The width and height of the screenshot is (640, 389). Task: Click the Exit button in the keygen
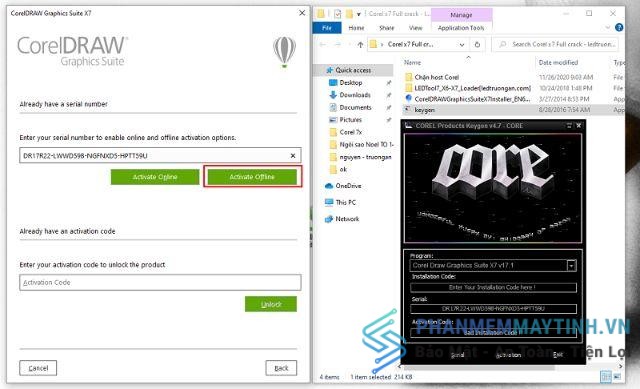click(x=558, y=354)
